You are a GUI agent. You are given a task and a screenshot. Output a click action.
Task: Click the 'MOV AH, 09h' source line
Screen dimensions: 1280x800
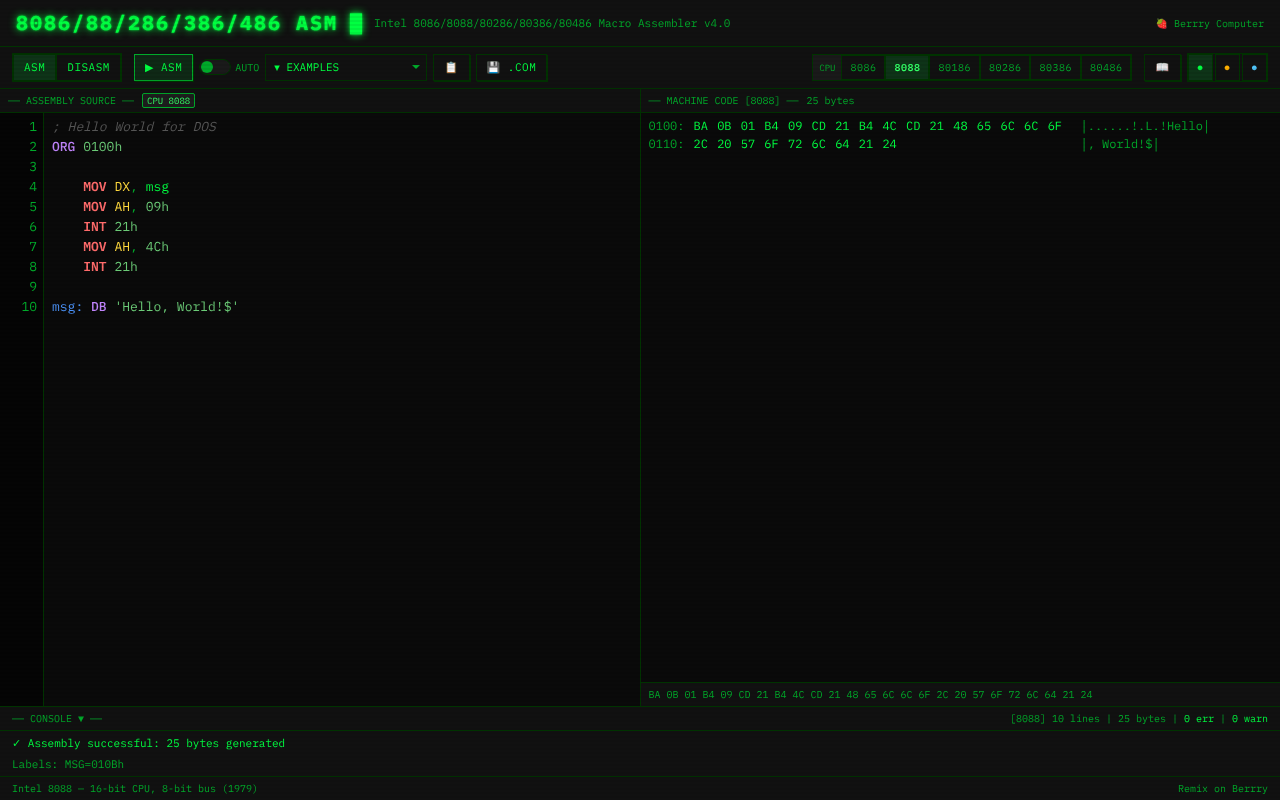coord(126,207)
